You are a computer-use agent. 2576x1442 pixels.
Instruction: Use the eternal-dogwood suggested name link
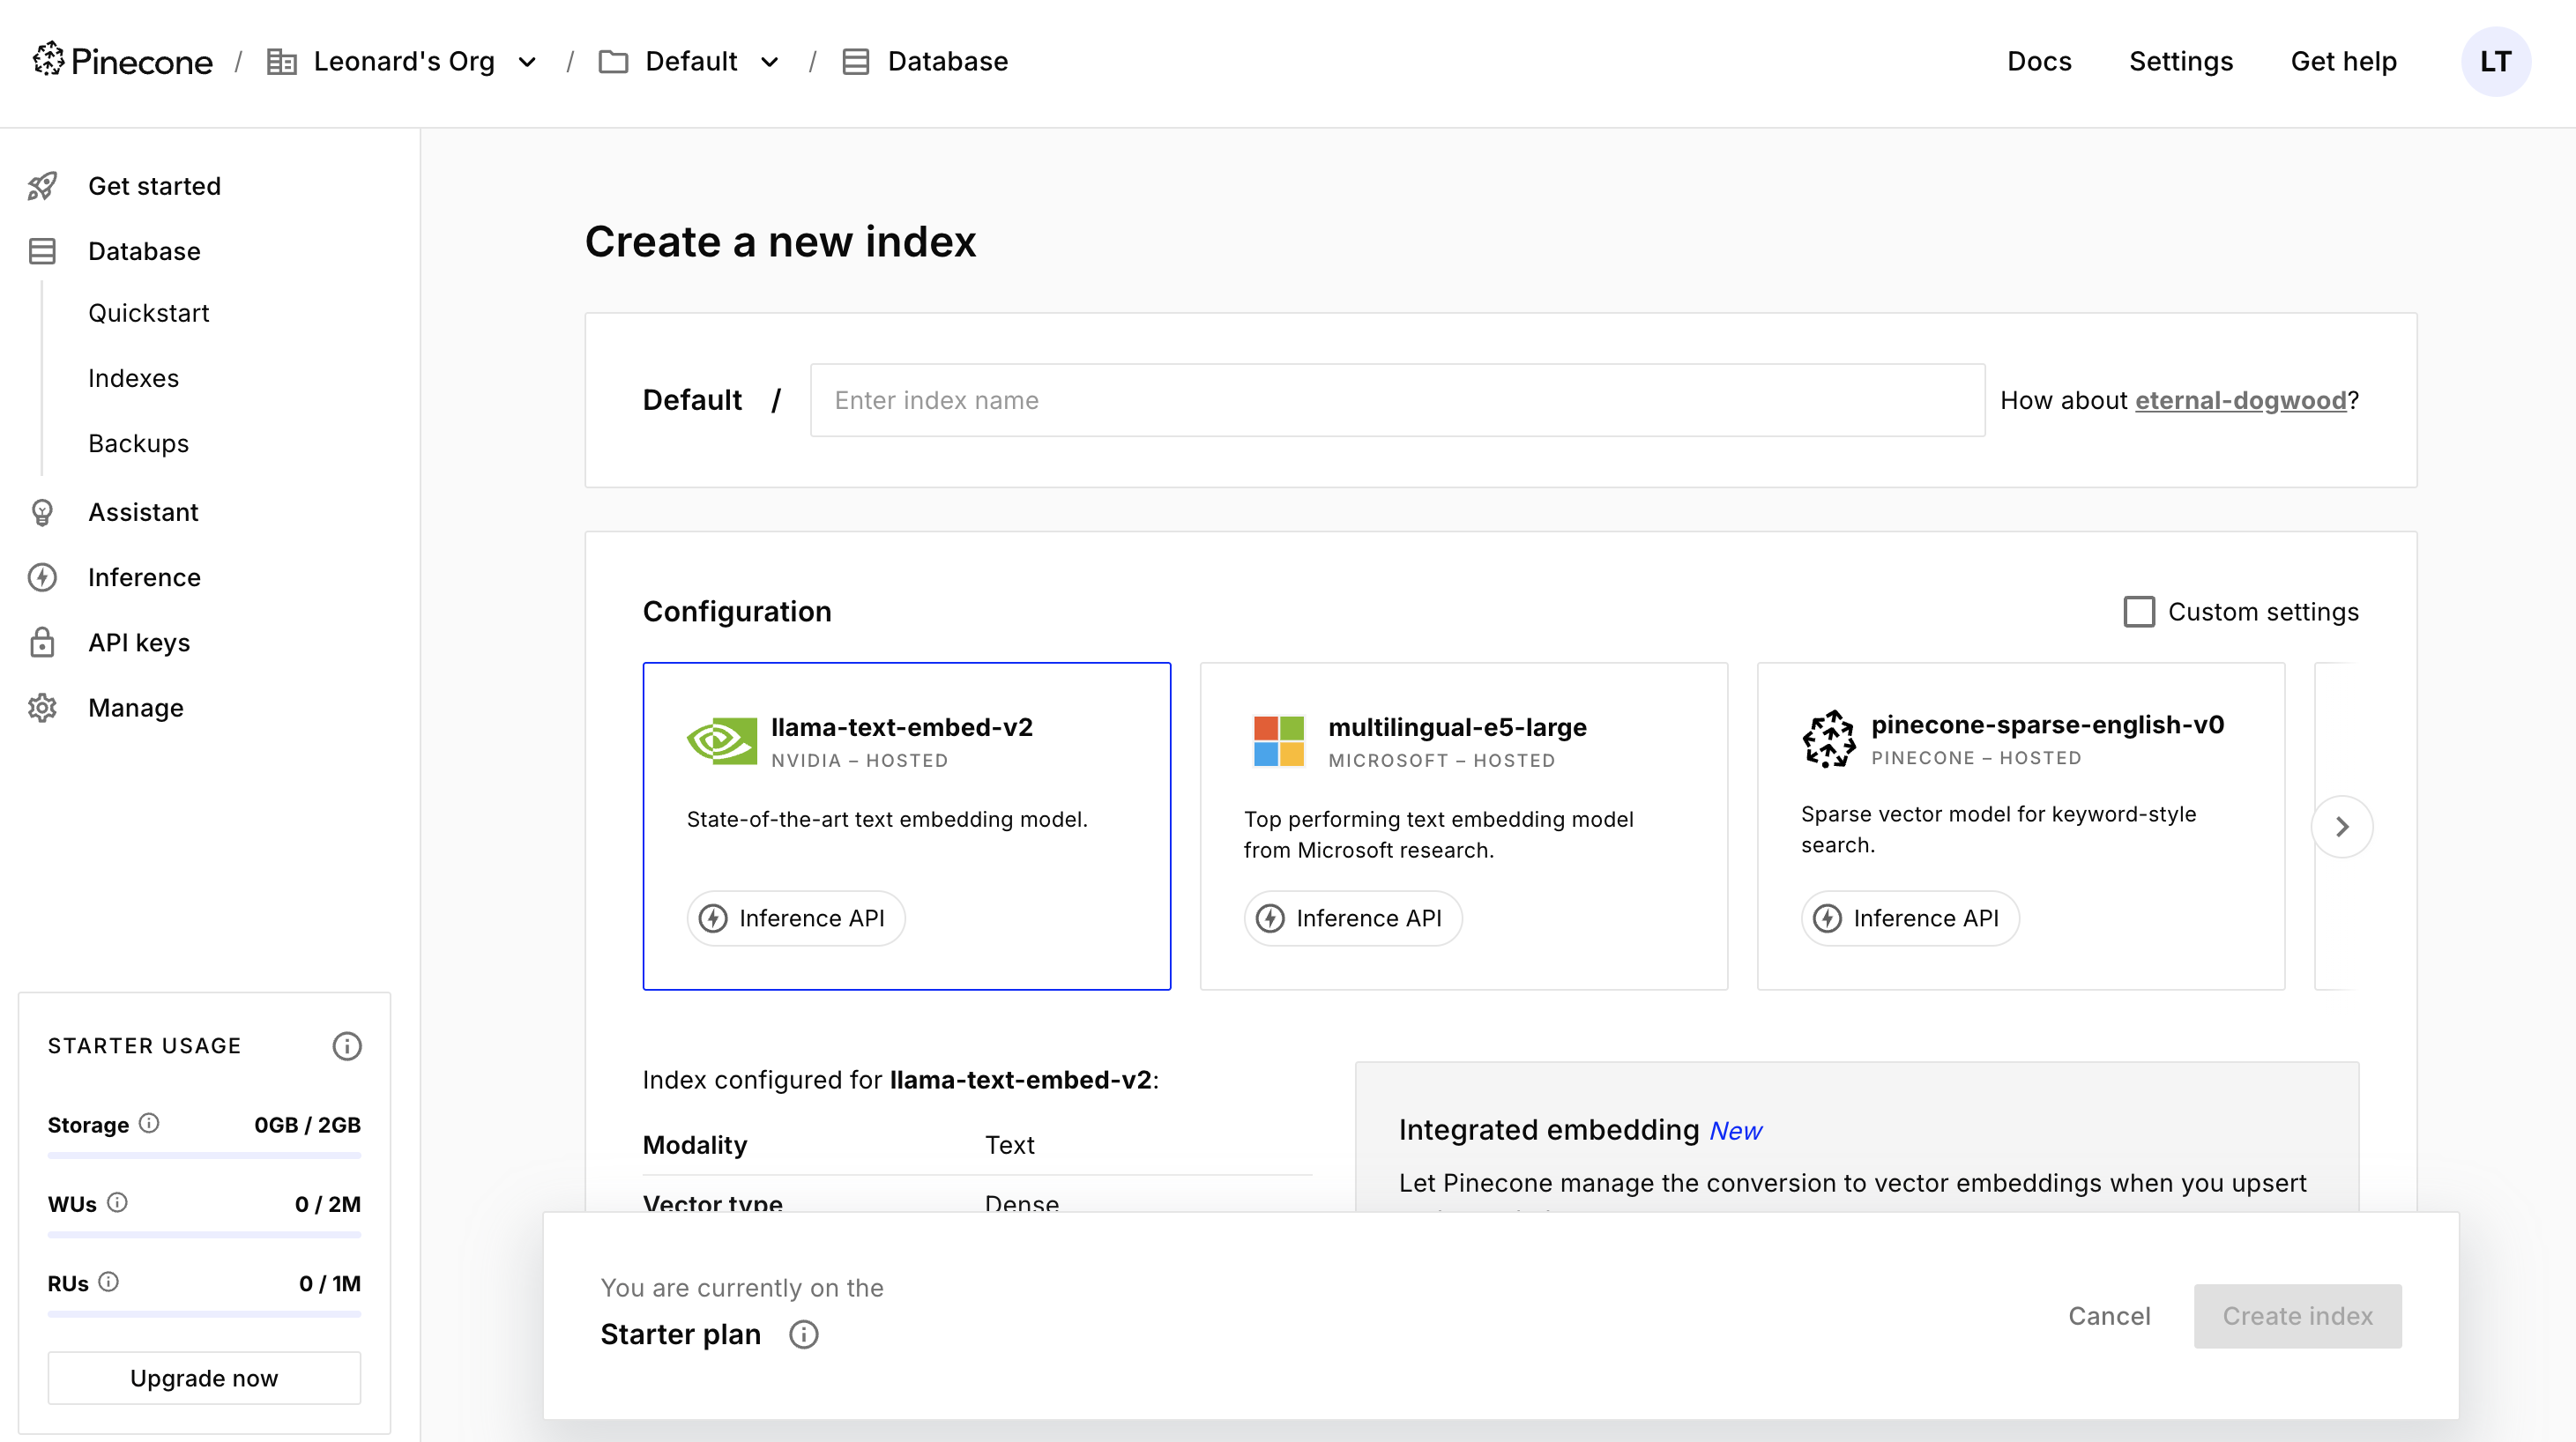click(2240, 400)
